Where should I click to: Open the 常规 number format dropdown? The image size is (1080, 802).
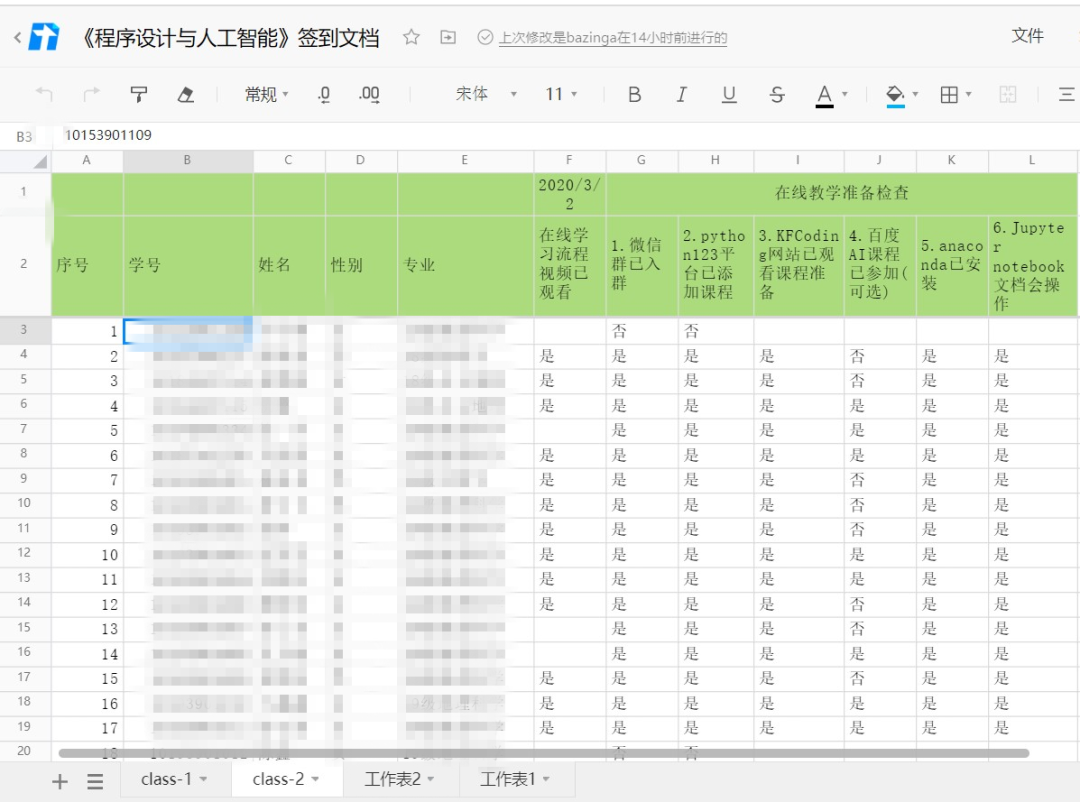[266, 94]
